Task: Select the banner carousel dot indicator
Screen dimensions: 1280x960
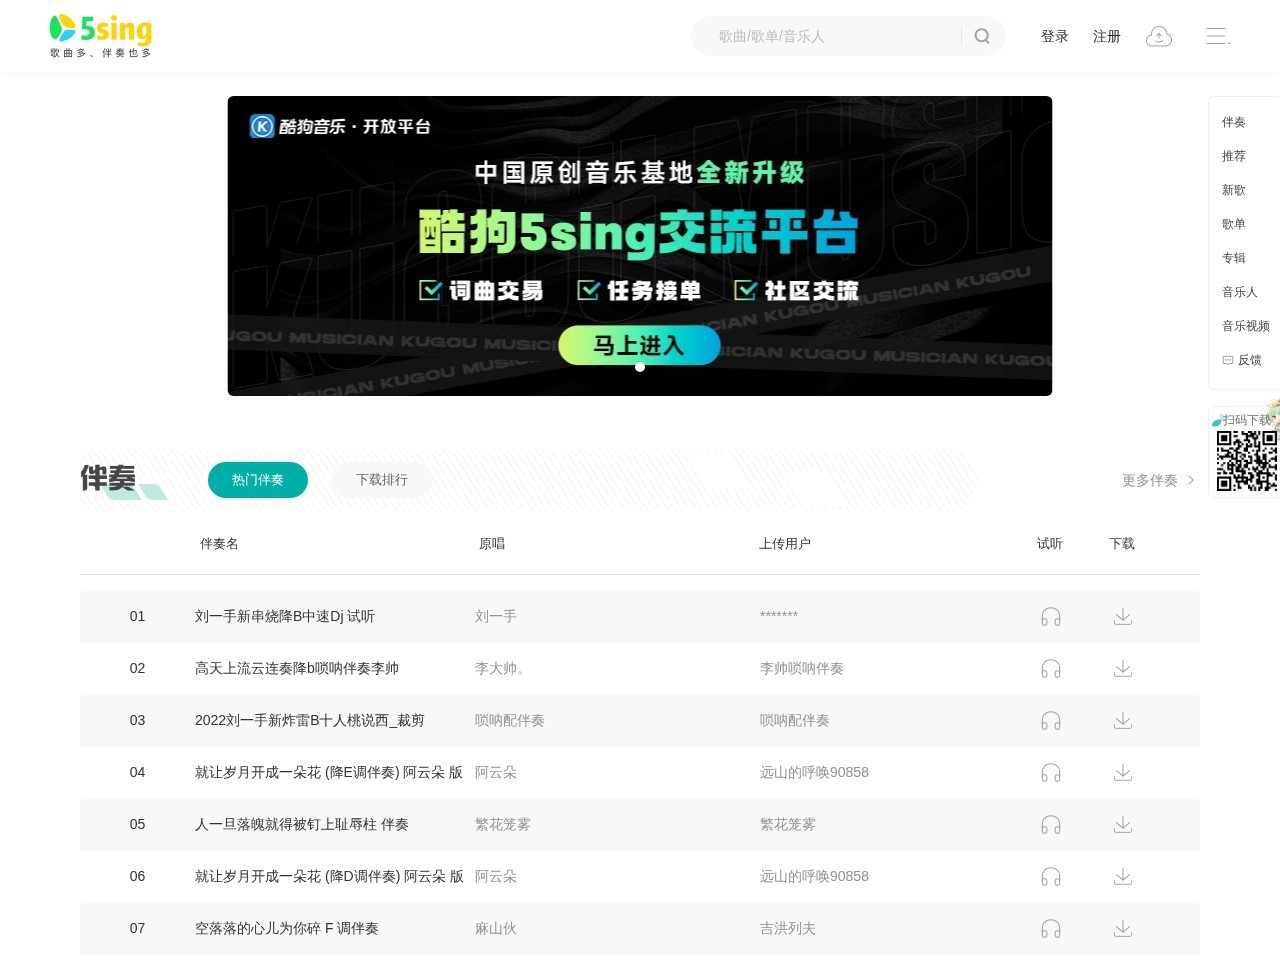Action: coord(640,367)
